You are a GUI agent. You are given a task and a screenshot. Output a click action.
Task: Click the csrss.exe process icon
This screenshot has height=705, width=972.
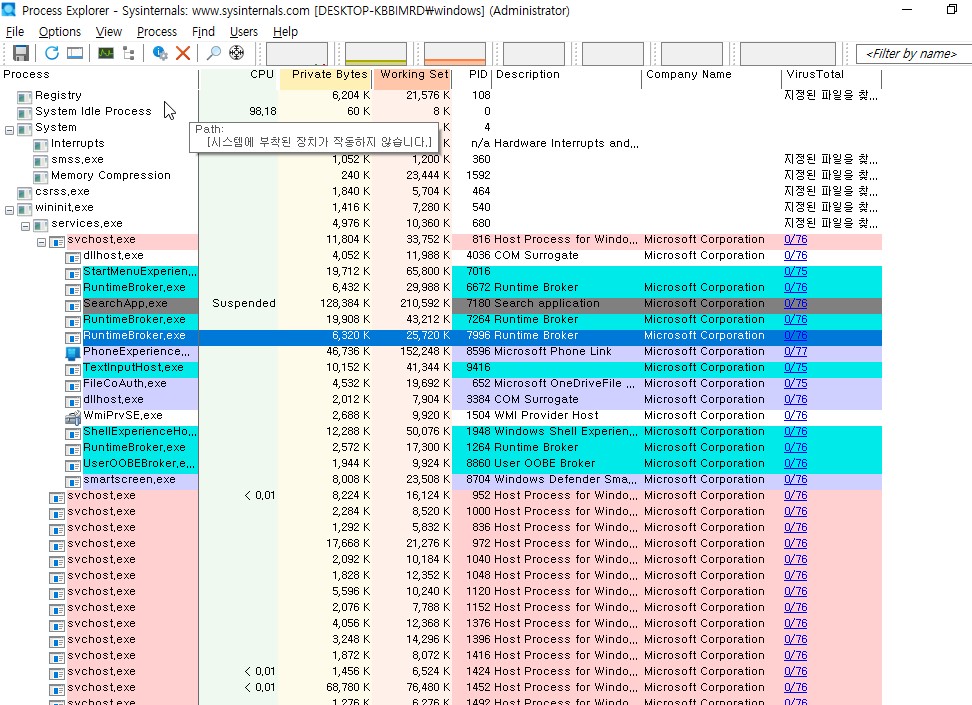click(25, 193)
